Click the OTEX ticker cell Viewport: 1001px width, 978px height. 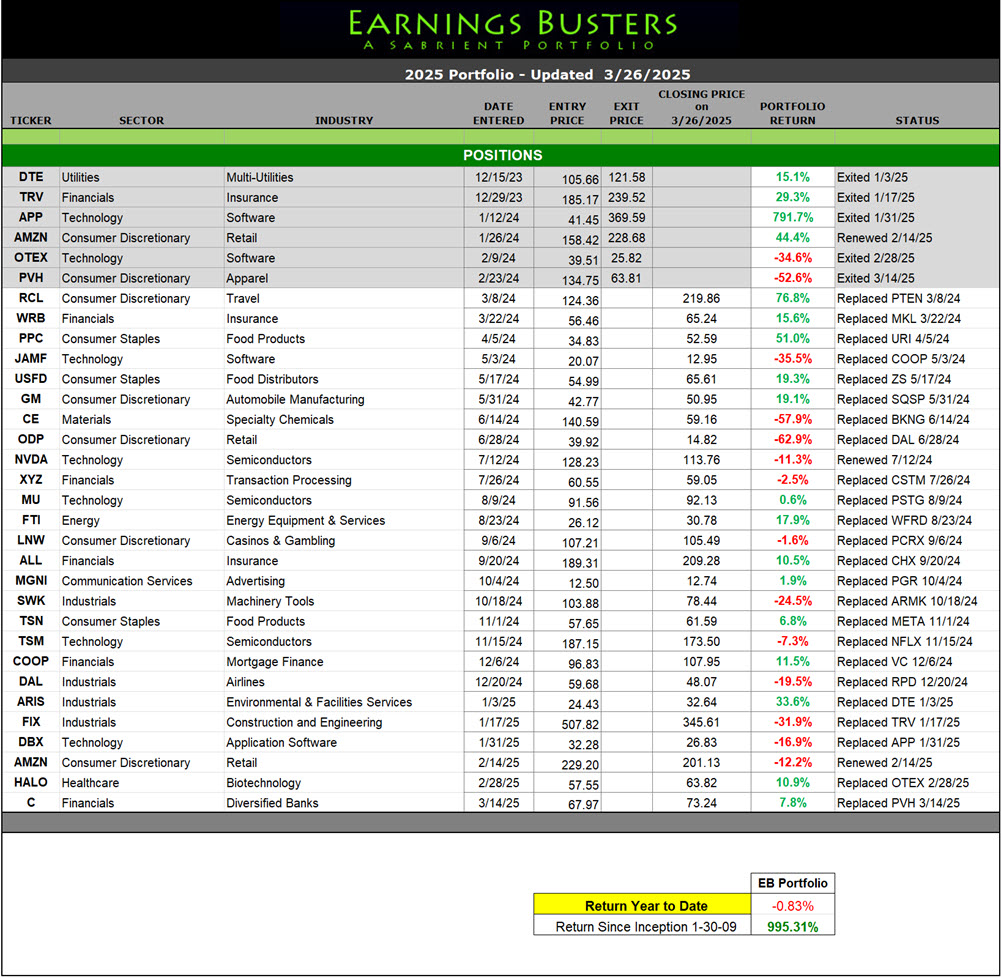coord(31,257)
